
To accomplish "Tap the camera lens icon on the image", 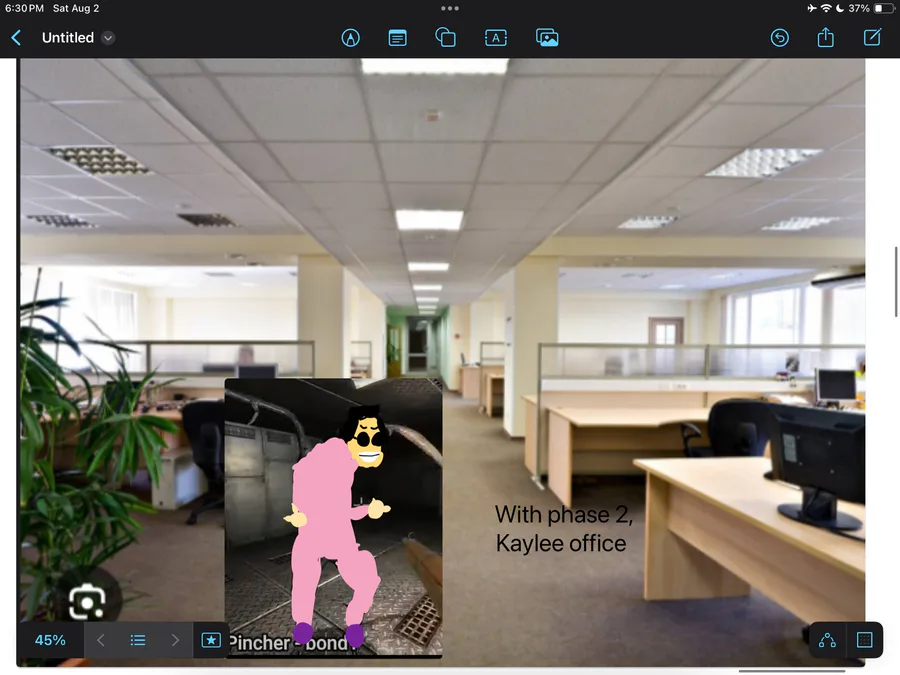I will (87, 602).
